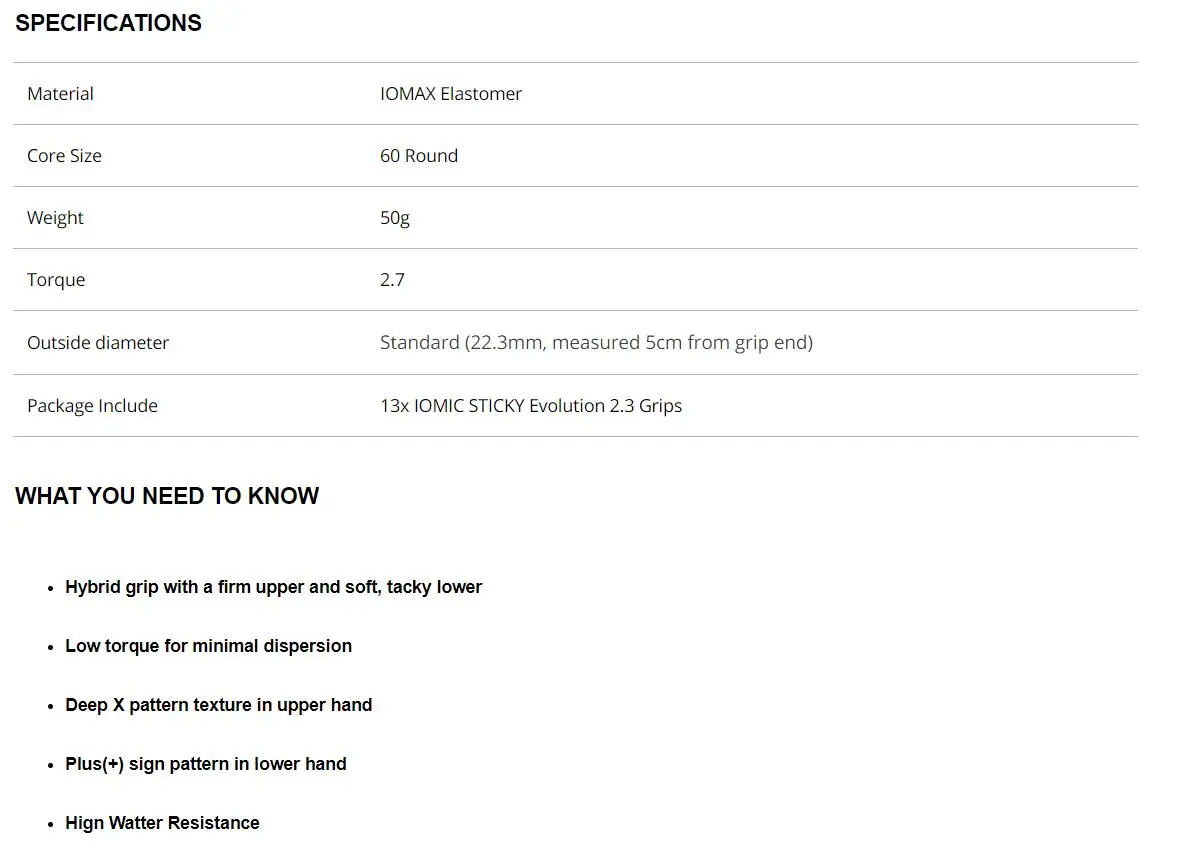Screen dimensions: 1177x848
Task: Click the 60 Round value
Action: point(418,156)
